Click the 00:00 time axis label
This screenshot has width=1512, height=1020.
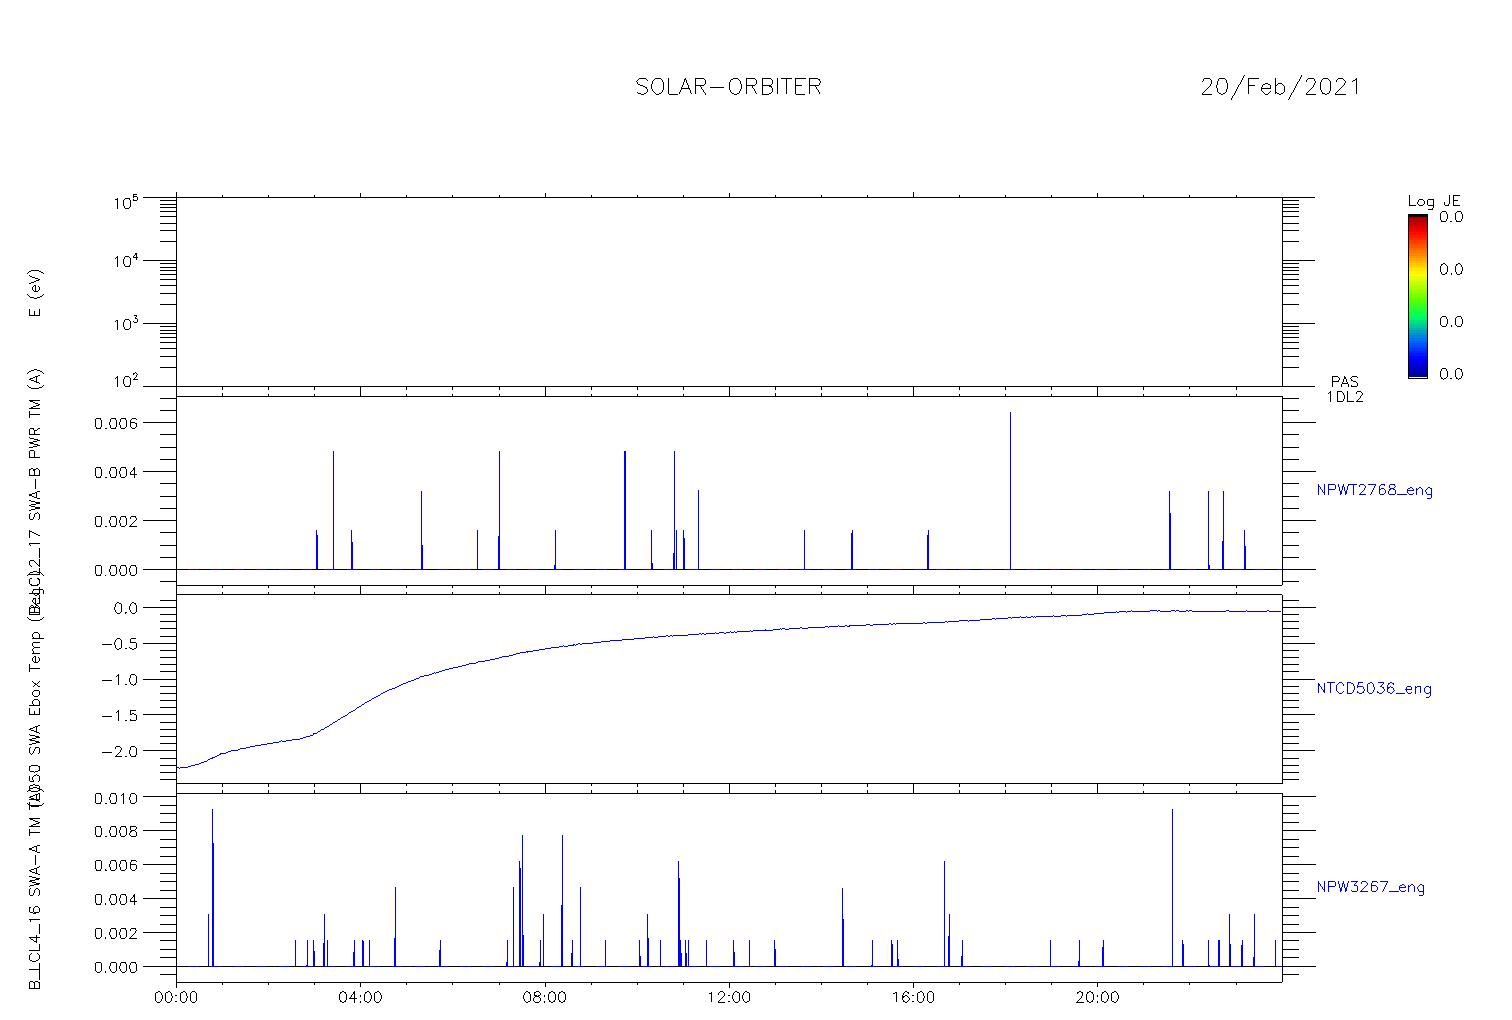click(177, 997)
